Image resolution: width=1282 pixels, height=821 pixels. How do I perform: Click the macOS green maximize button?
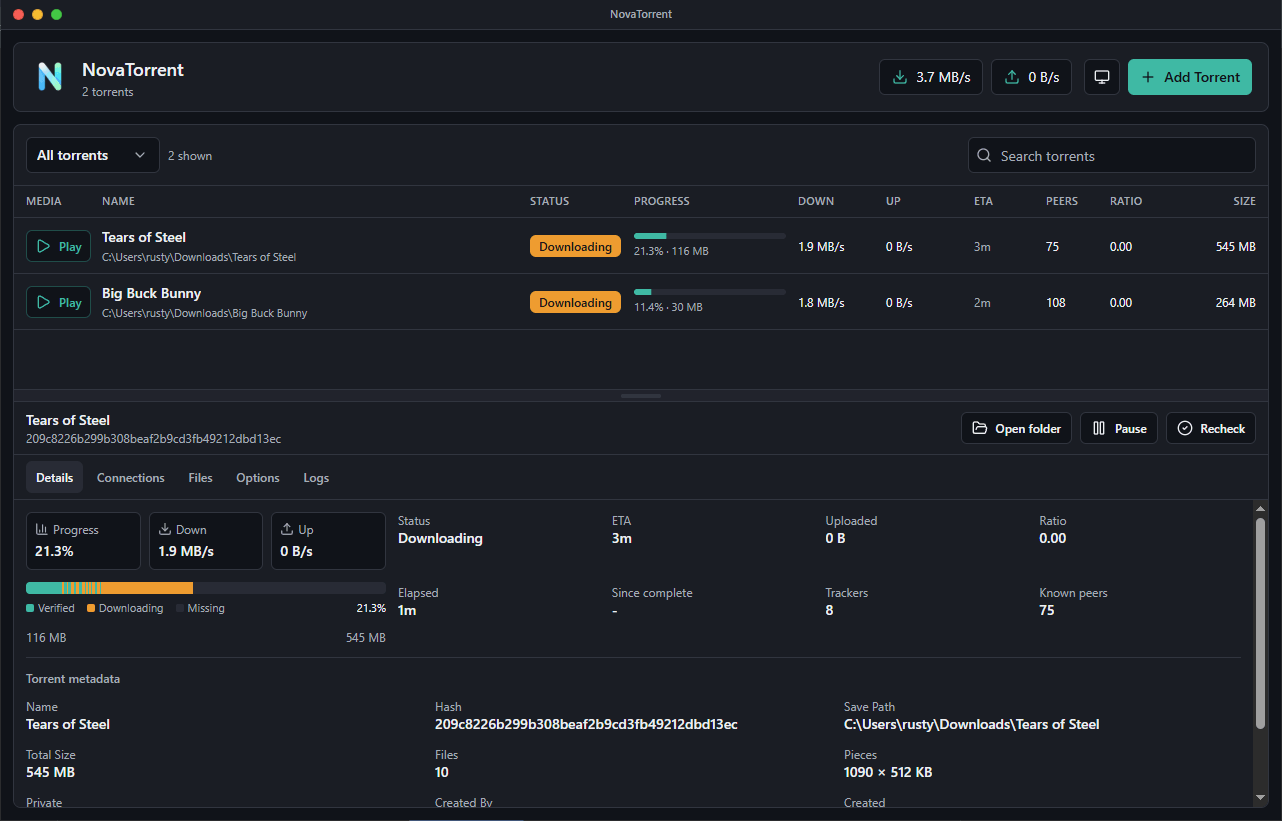tap(56, 14)
